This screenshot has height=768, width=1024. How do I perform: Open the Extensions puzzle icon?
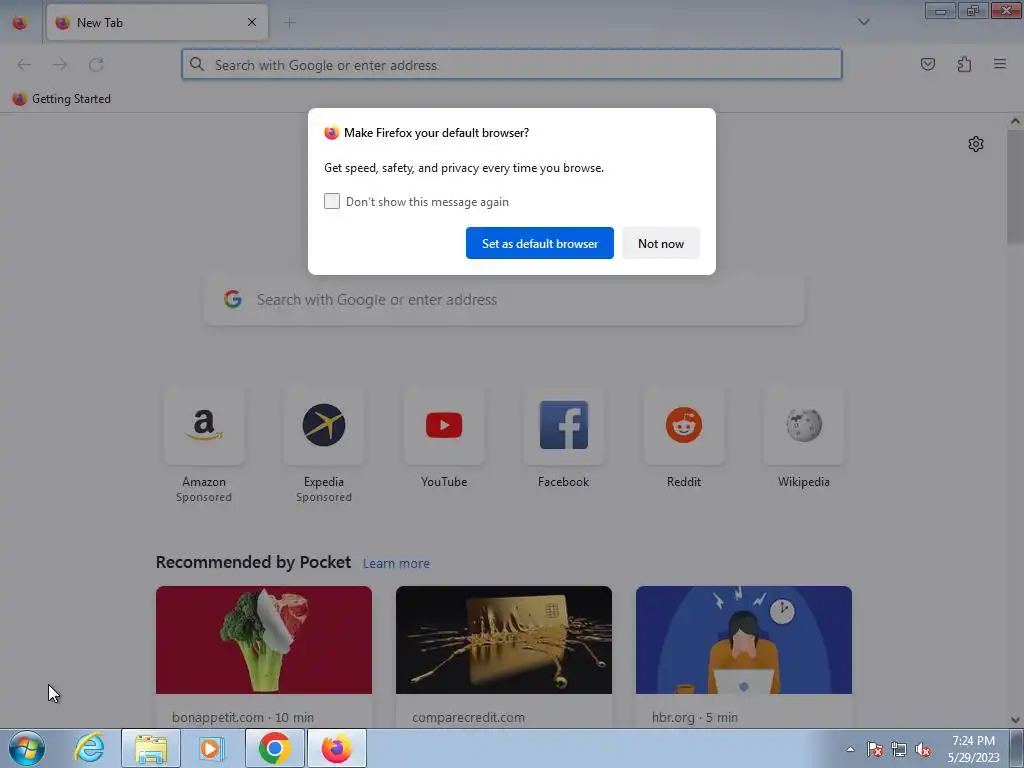click(964, 64)
